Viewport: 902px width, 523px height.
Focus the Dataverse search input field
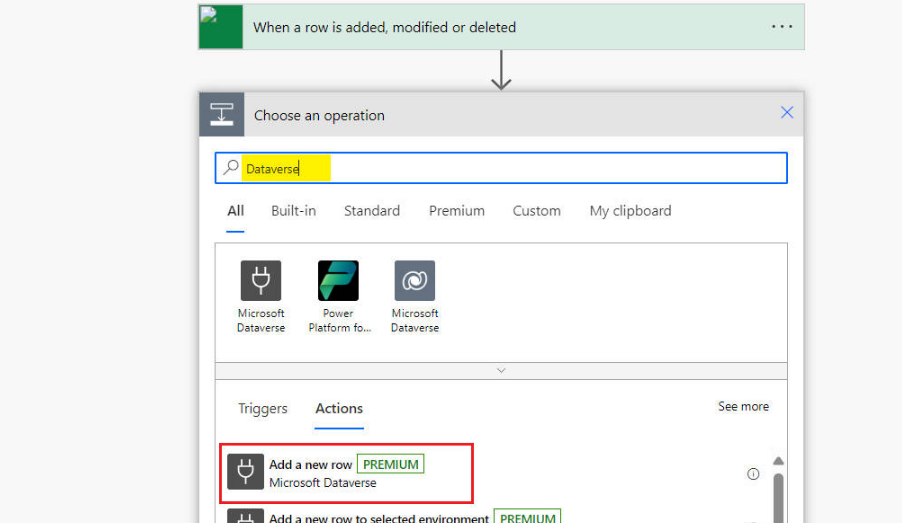(501, 168)
